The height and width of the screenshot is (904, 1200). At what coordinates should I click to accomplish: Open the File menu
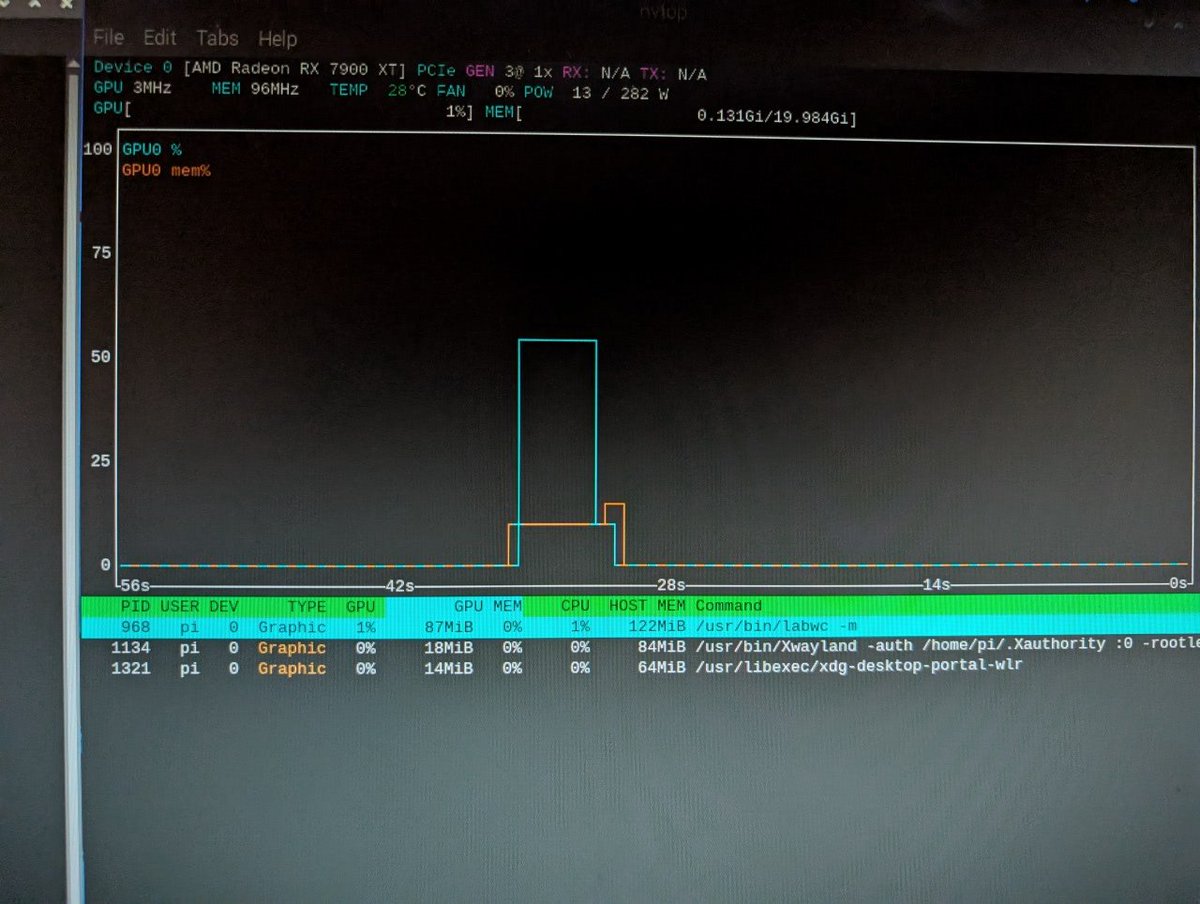click(x=108, y=38)
